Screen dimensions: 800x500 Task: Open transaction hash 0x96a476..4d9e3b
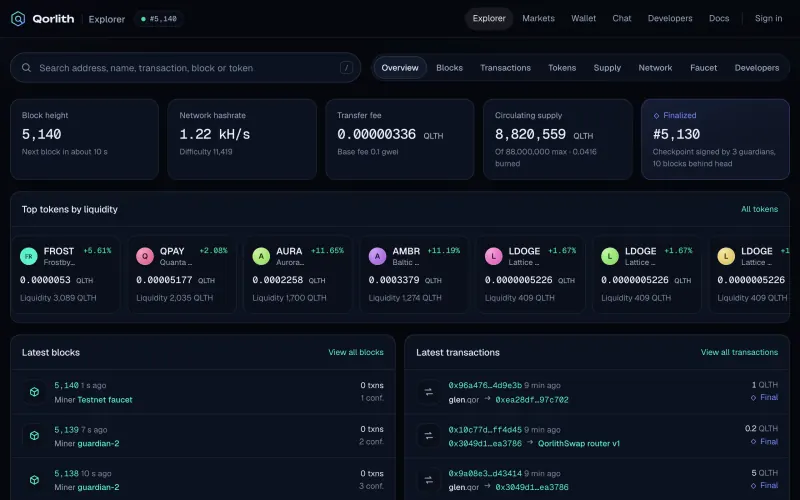(x=485, y=385)
